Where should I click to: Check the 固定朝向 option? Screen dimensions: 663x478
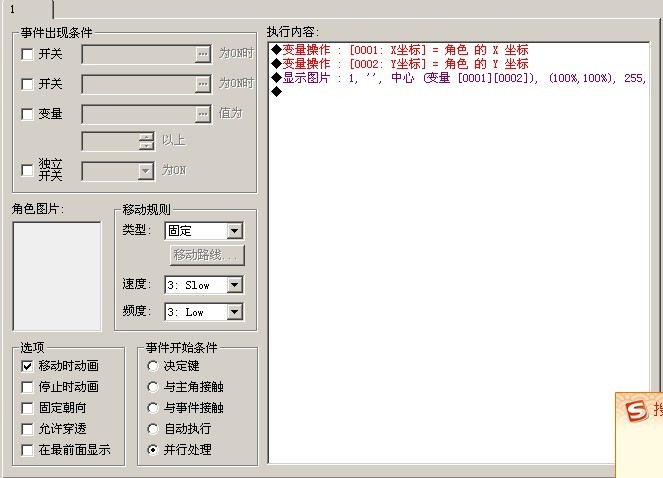coord(27,408)
